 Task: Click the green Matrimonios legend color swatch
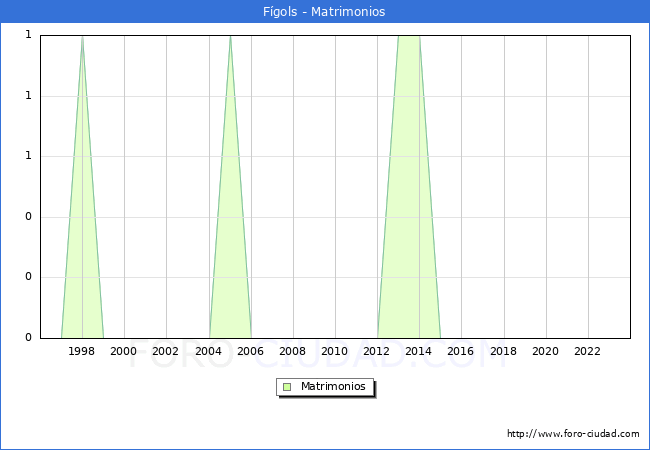click(x=287, y=387)
